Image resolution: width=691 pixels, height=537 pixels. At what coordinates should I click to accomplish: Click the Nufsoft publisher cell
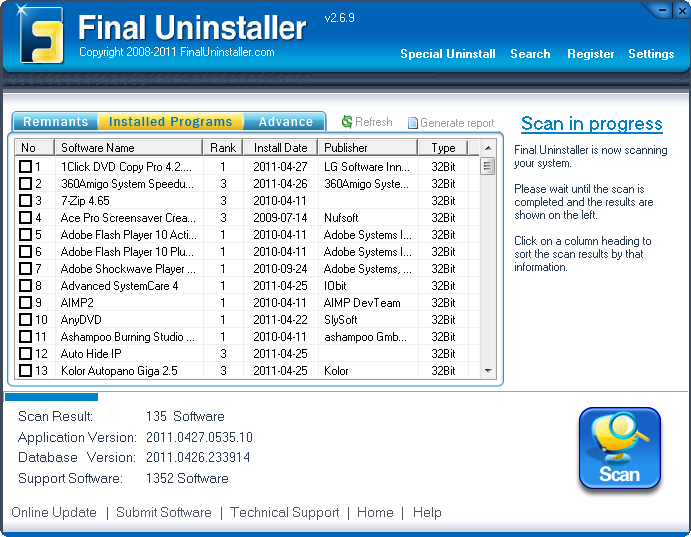coord(341,218)
